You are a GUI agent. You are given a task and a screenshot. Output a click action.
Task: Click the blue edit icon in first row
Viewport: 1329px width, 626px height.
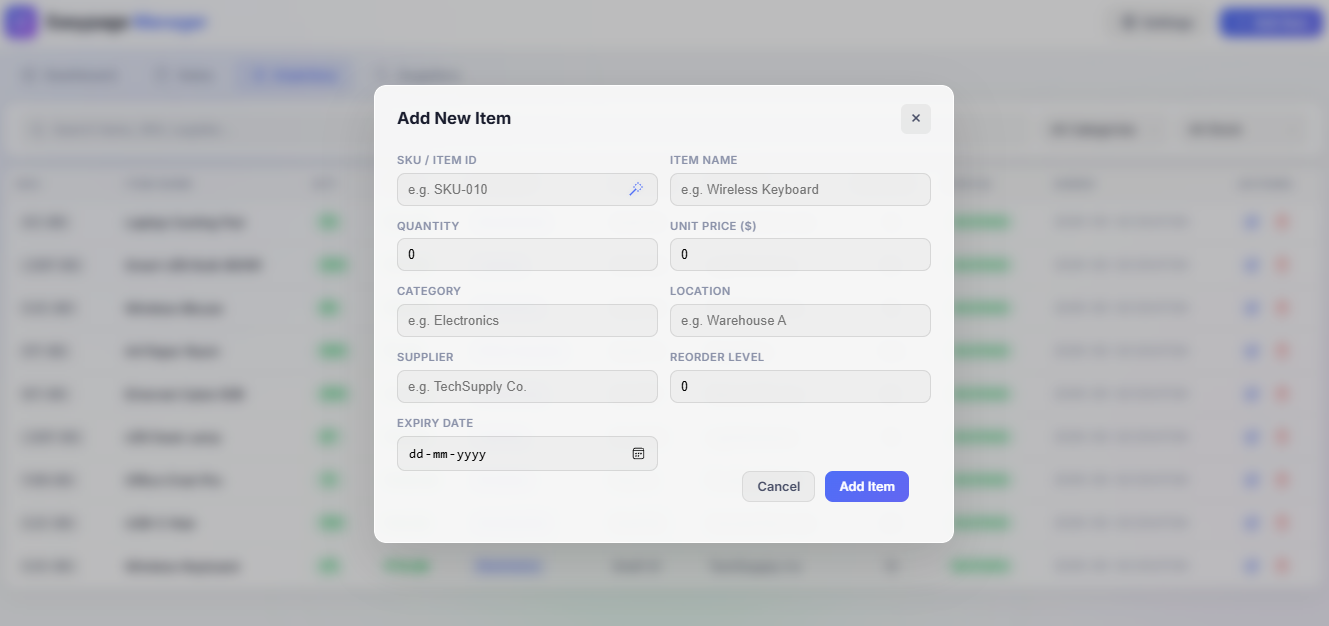click(1251, 222)
